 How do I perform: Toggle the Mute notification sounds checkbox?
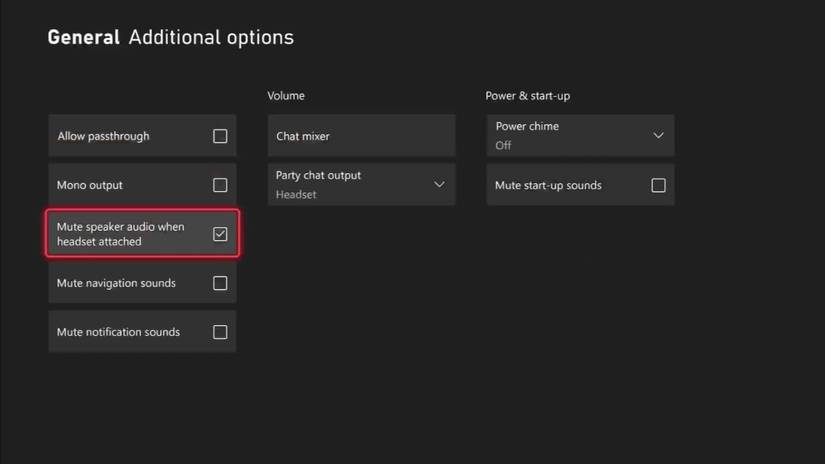(x=220, y=332)
